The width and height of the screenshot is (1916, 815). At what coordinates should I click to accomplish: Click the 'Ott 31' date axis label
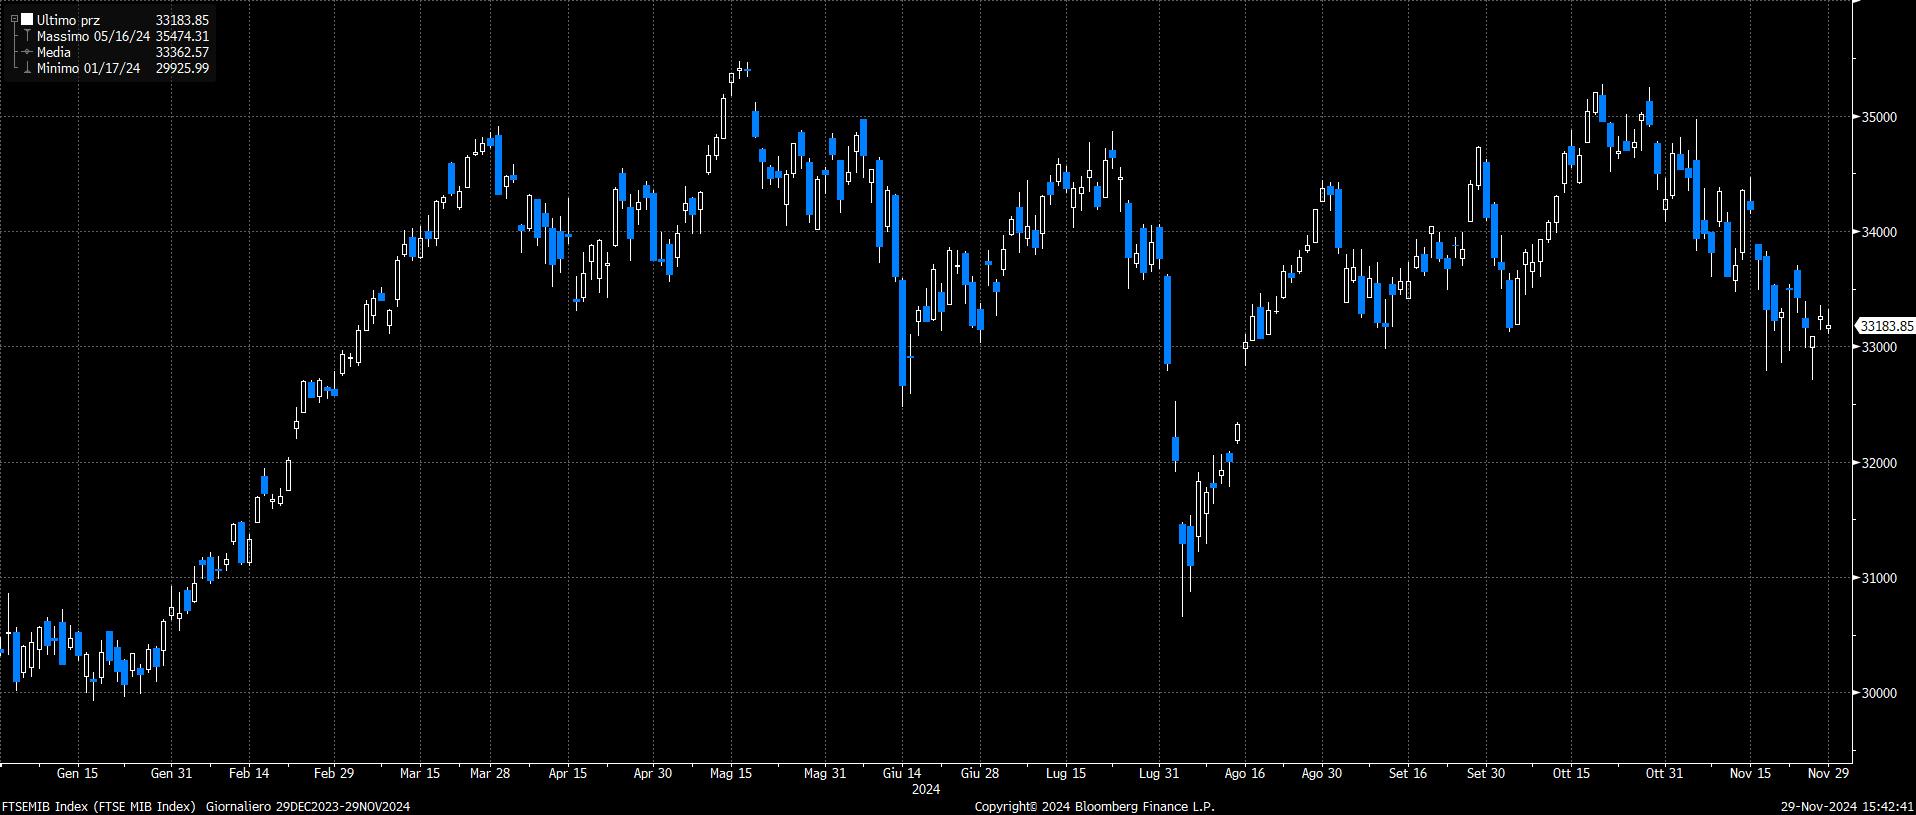coord(1665,774)
